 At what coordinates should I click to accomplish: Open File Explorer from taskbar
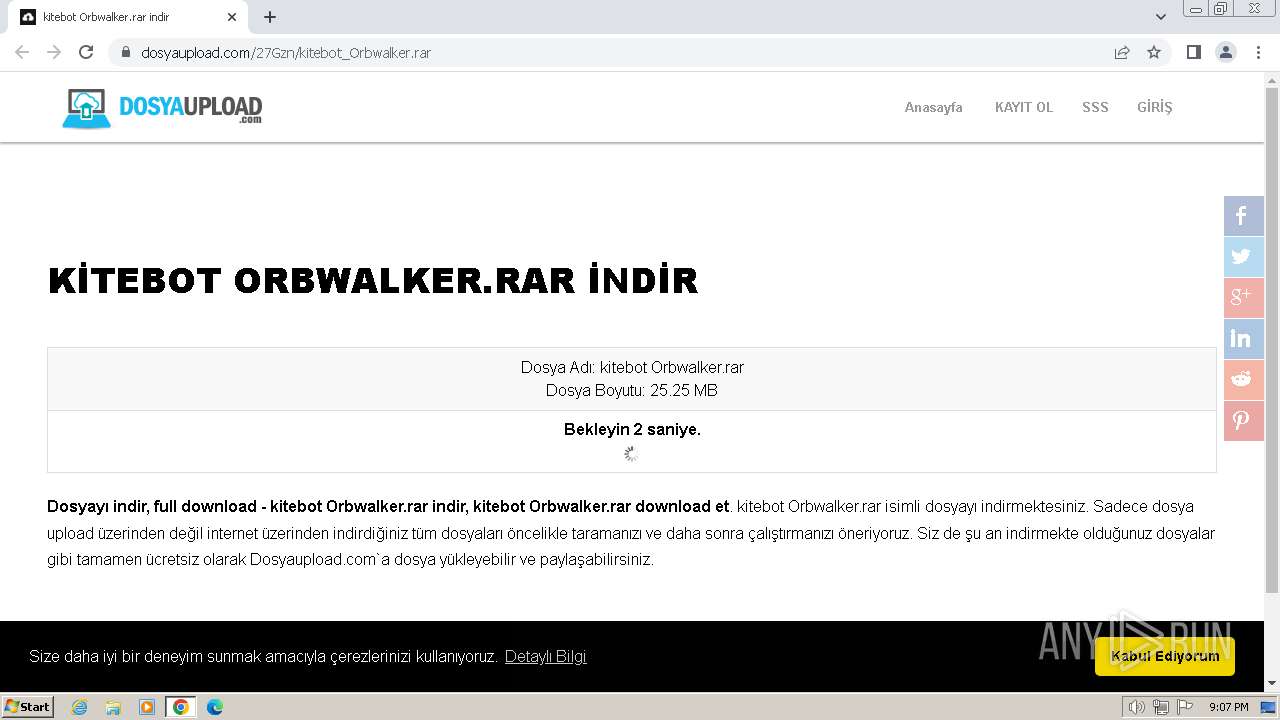coord(113,707)
